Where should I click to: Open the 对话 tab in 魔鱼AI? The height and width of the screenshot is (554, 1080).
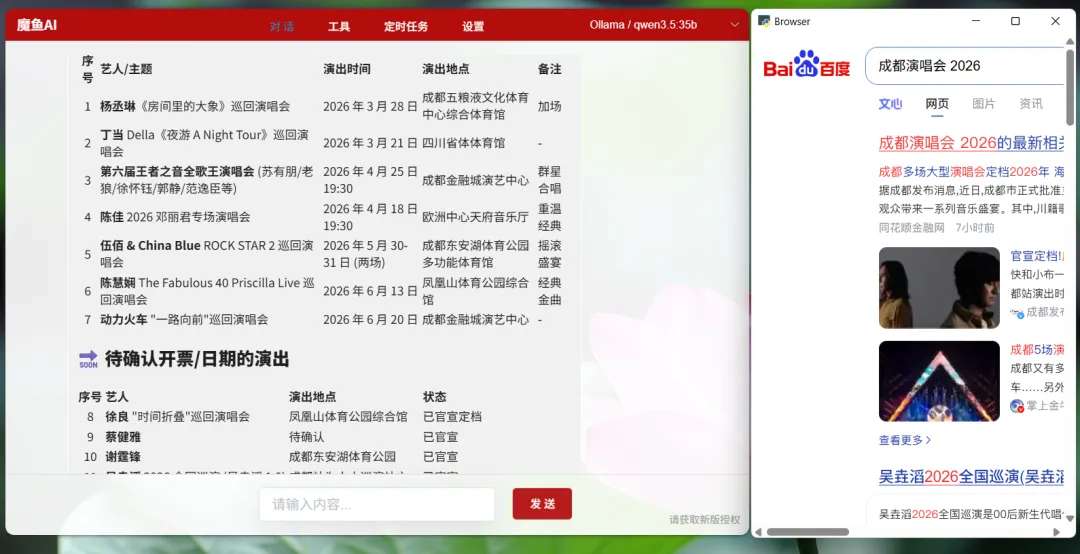282,26
